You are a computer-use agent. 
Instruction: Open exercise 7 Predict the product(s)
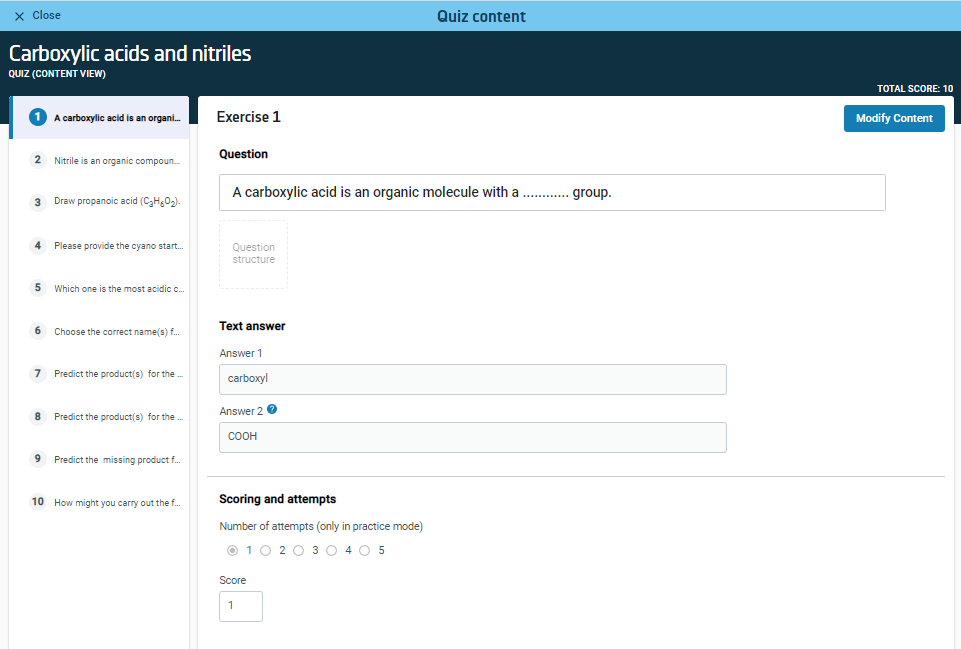pos(100,374)
